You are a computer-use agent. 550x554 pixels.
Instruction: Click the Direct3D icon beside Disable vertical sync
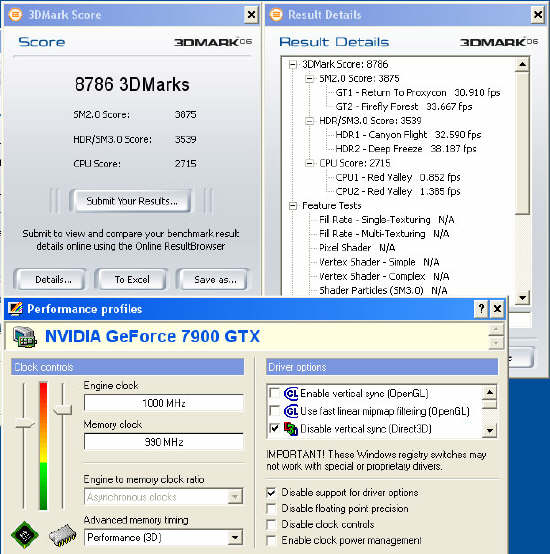(291, 429)
